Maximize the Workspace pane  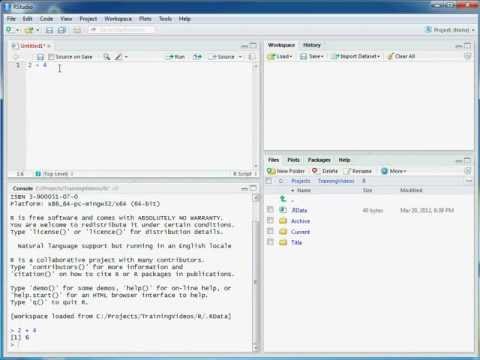click(x=468, y=45)
